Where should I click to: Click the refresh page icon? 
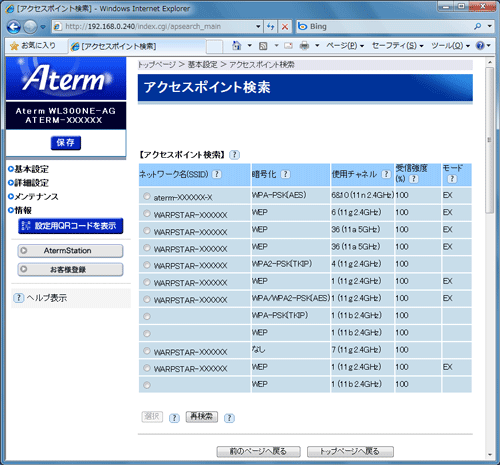270,27
